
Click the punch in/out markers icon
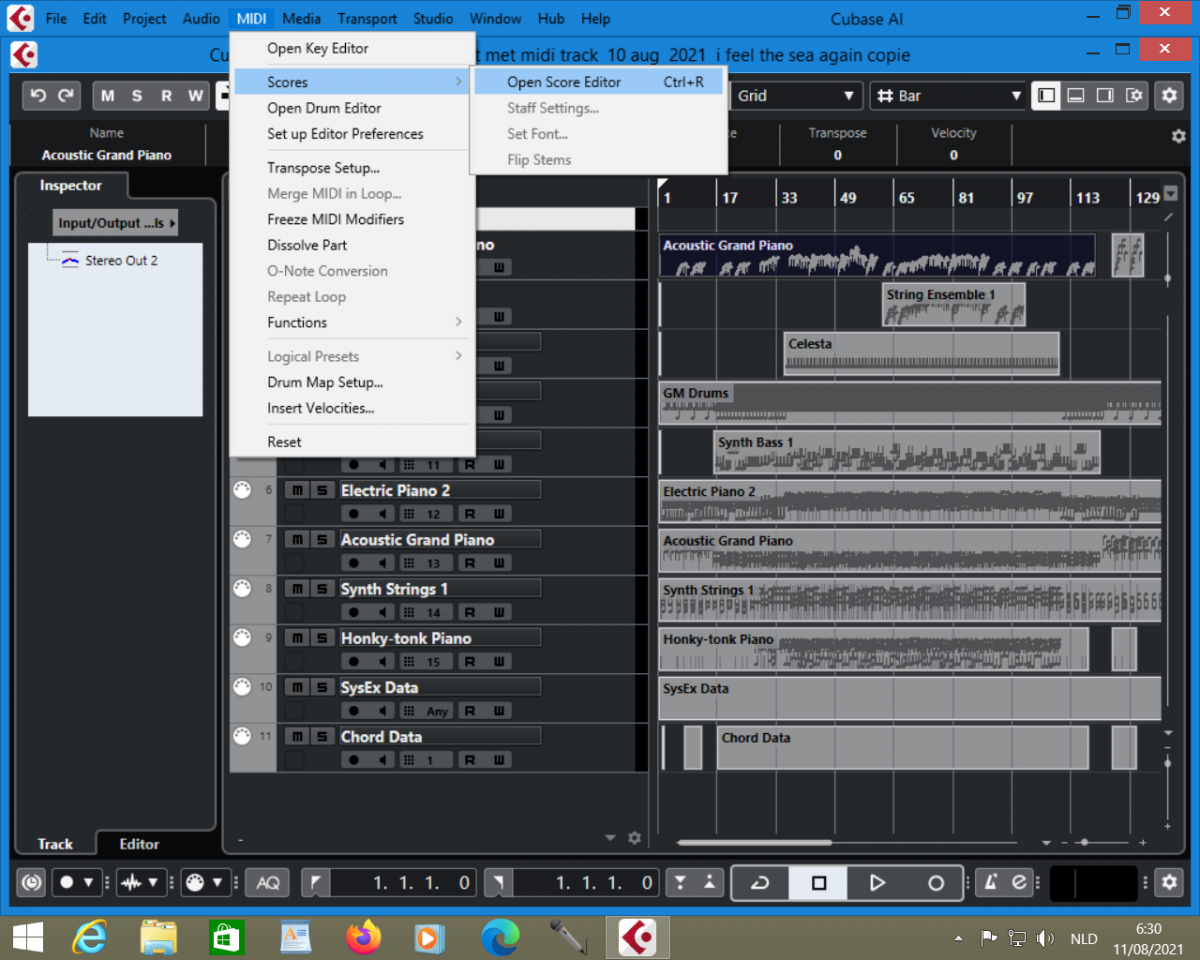[695, 883]
